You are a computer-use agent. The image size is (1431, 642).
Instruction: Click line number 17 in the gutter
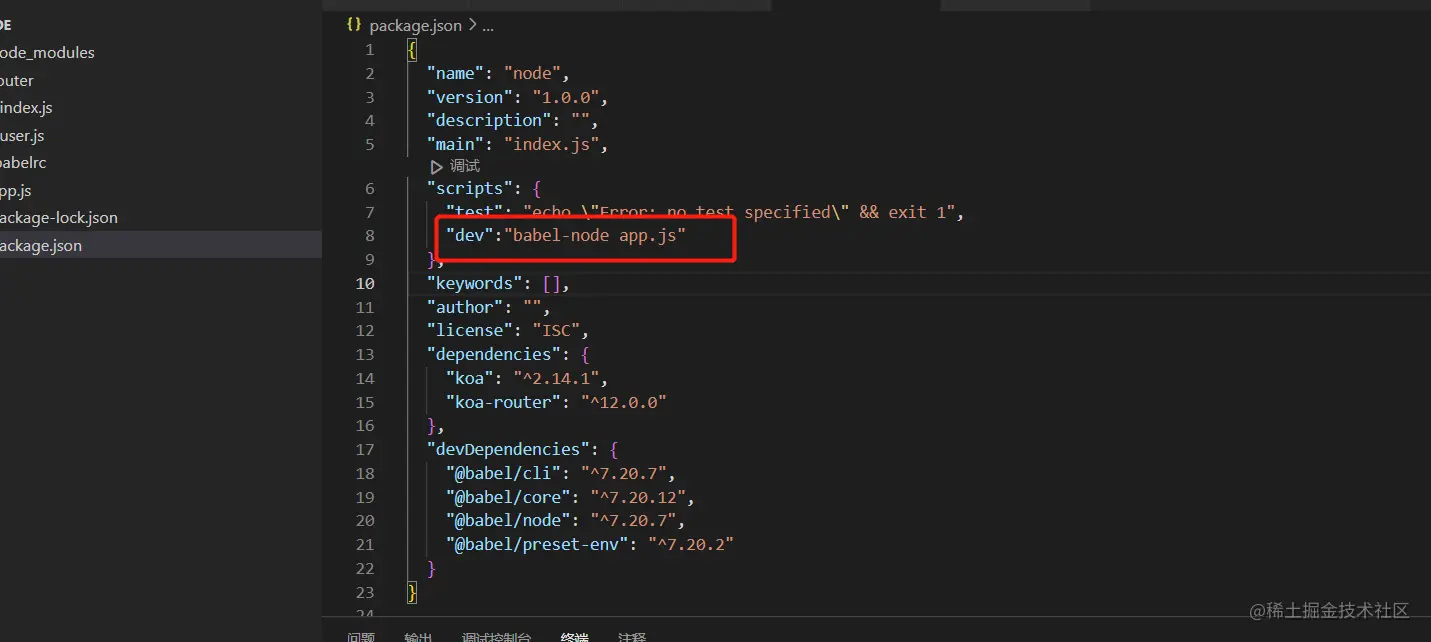tap(366, 449)
